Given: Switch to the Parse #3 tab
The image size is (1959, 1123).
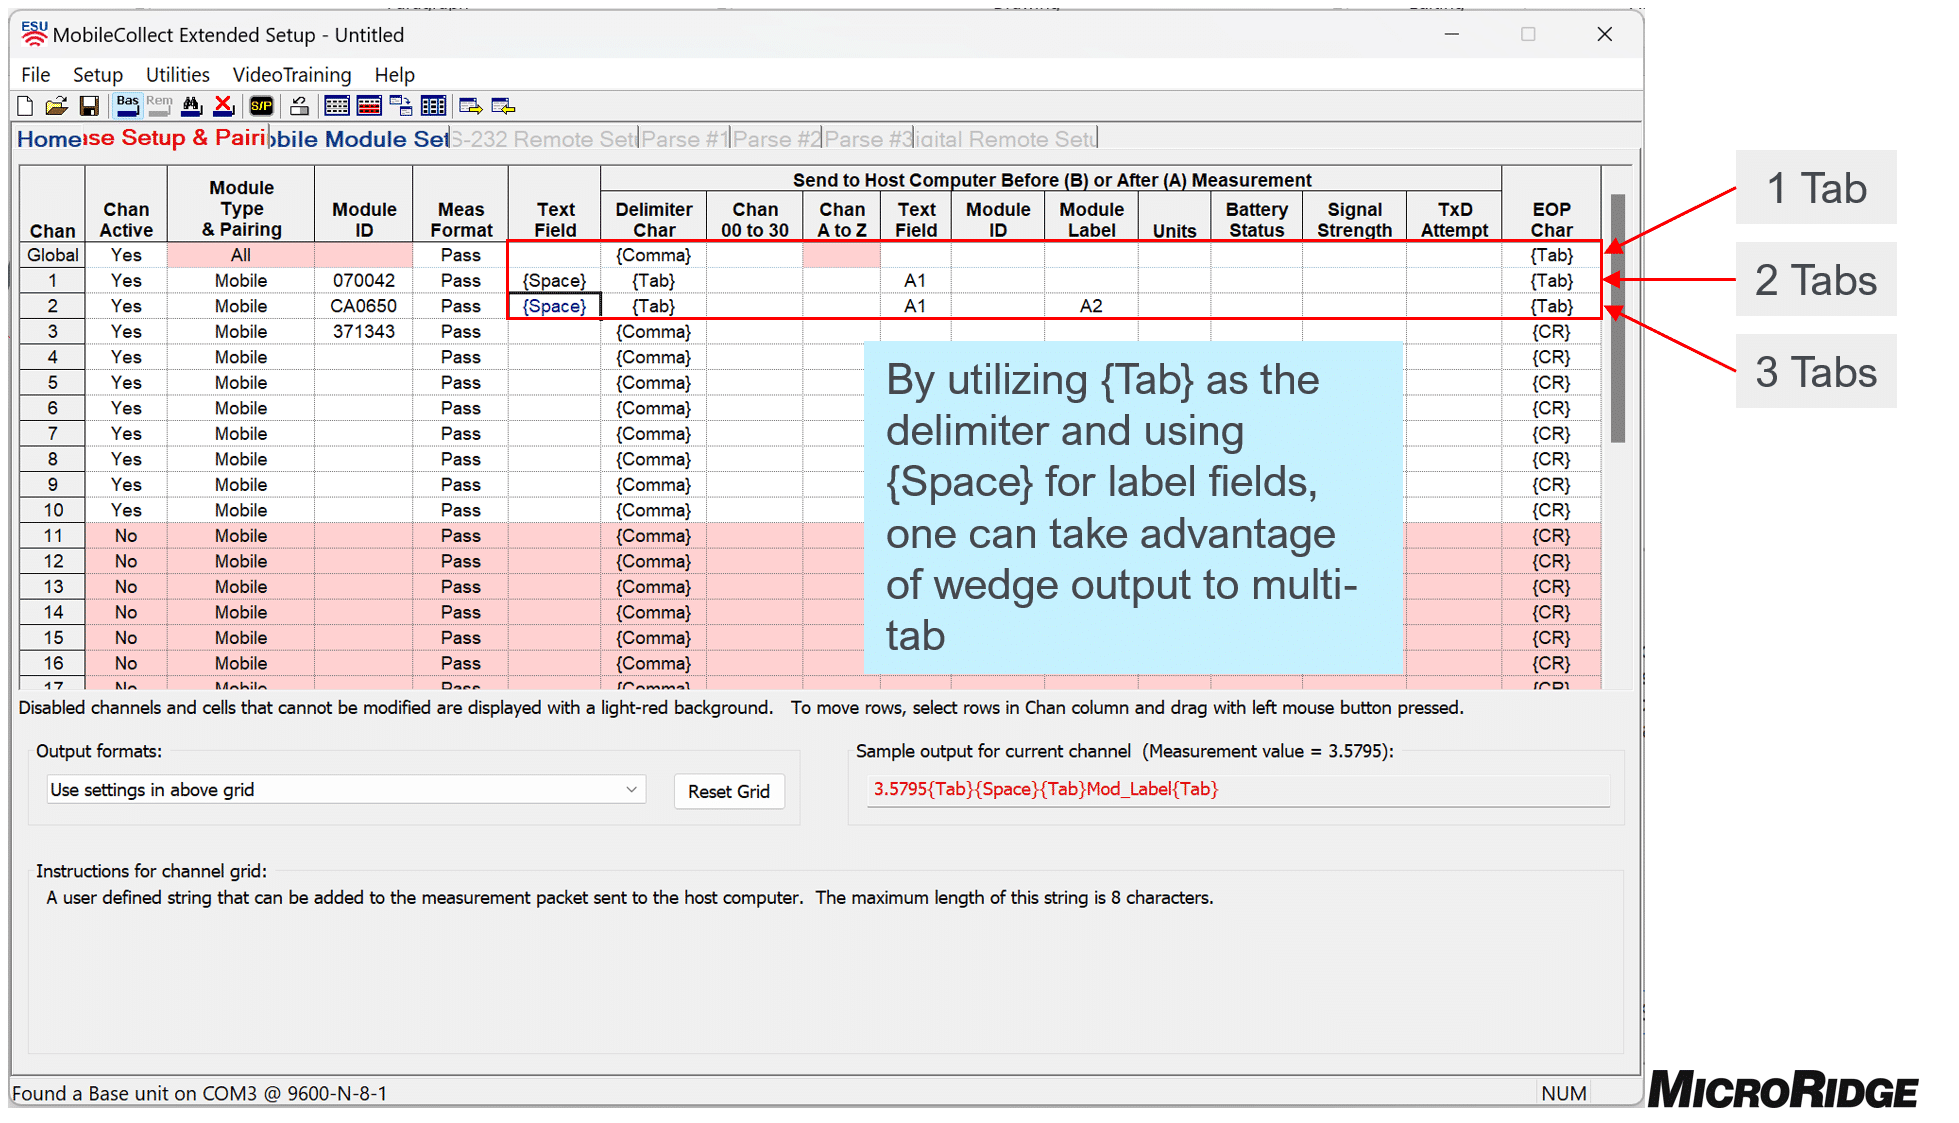Looking at the screenshot, I should (x=869, y=139).
